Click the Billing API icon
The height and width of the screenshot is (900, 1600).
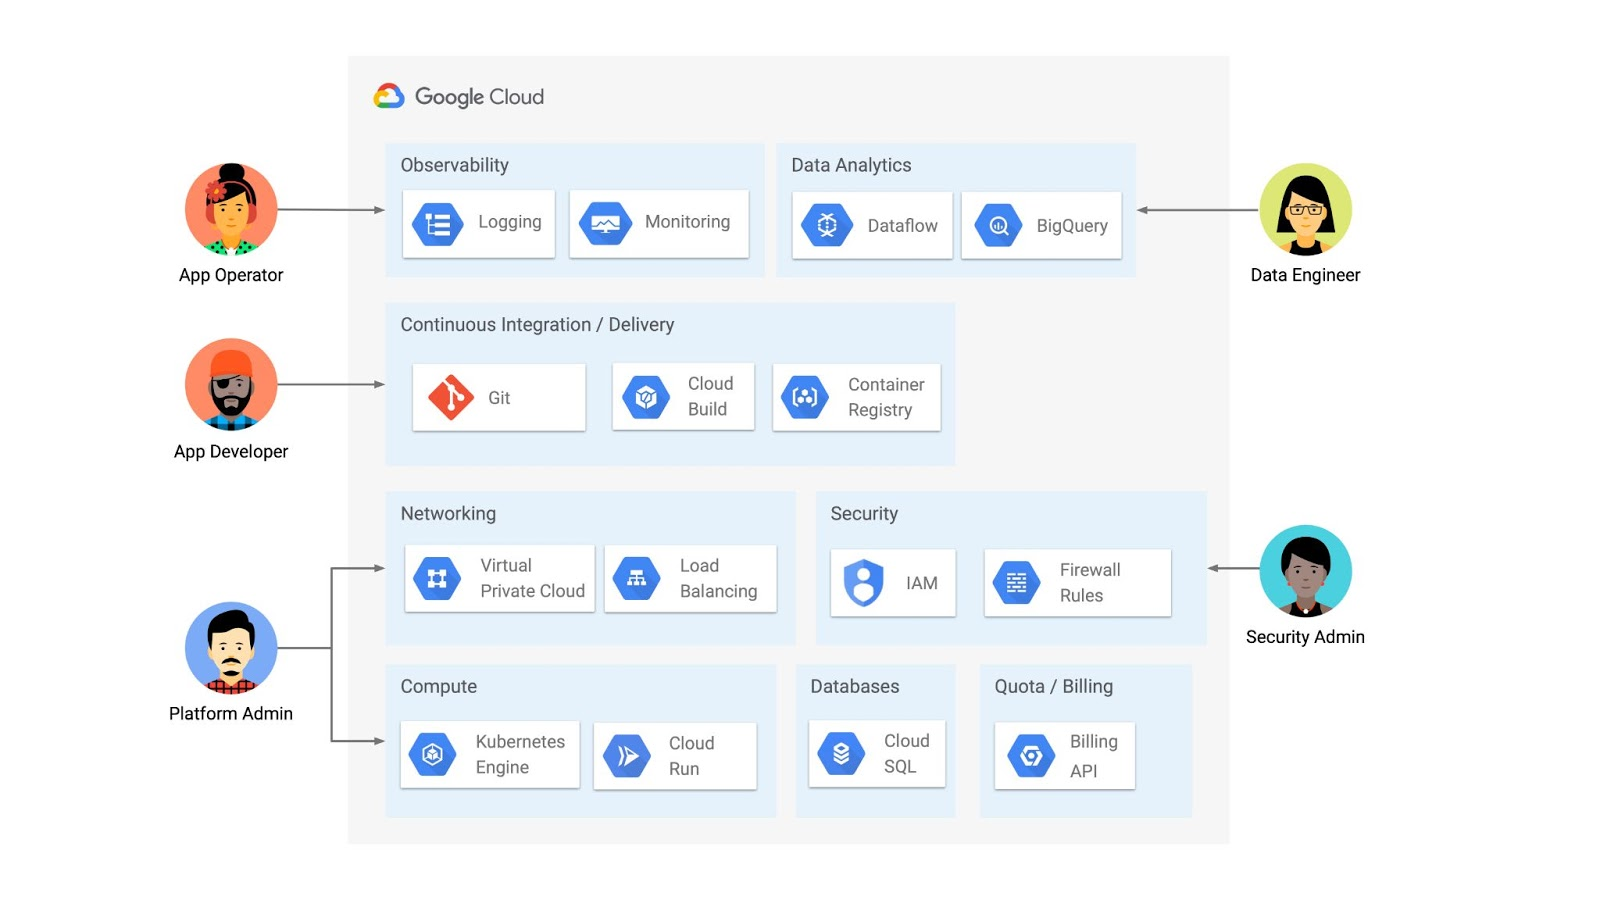[1031, 756]
